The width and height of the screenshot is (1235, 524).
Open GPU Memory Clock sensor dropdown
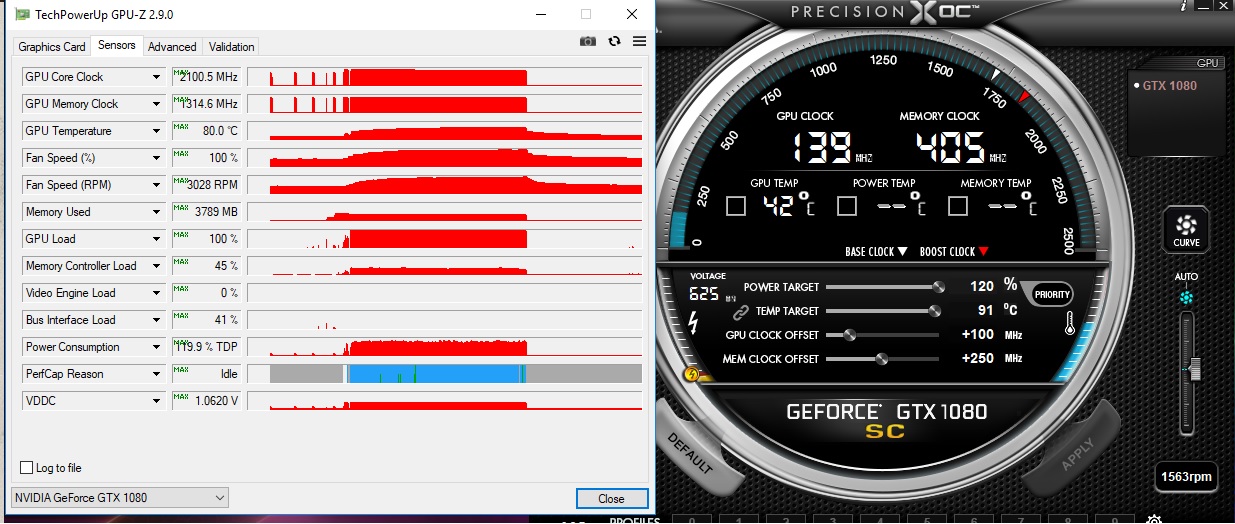[156, 104]
